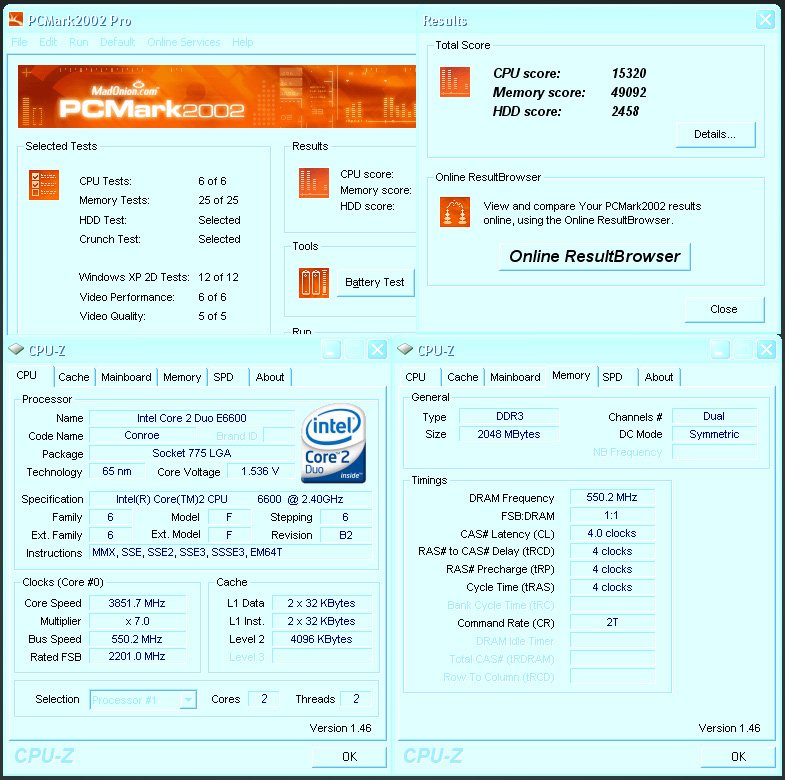Open the Default menu

[118, 42]
